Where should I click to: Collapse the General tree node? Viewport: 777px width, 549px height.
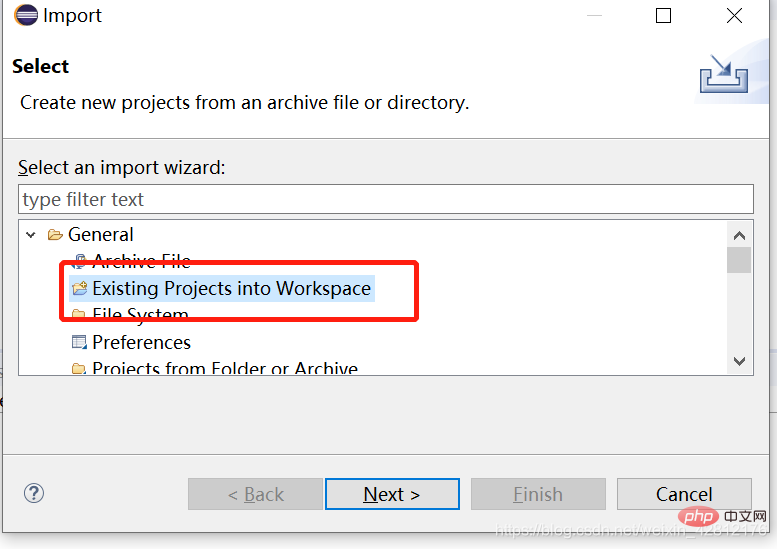coord(31,234)
